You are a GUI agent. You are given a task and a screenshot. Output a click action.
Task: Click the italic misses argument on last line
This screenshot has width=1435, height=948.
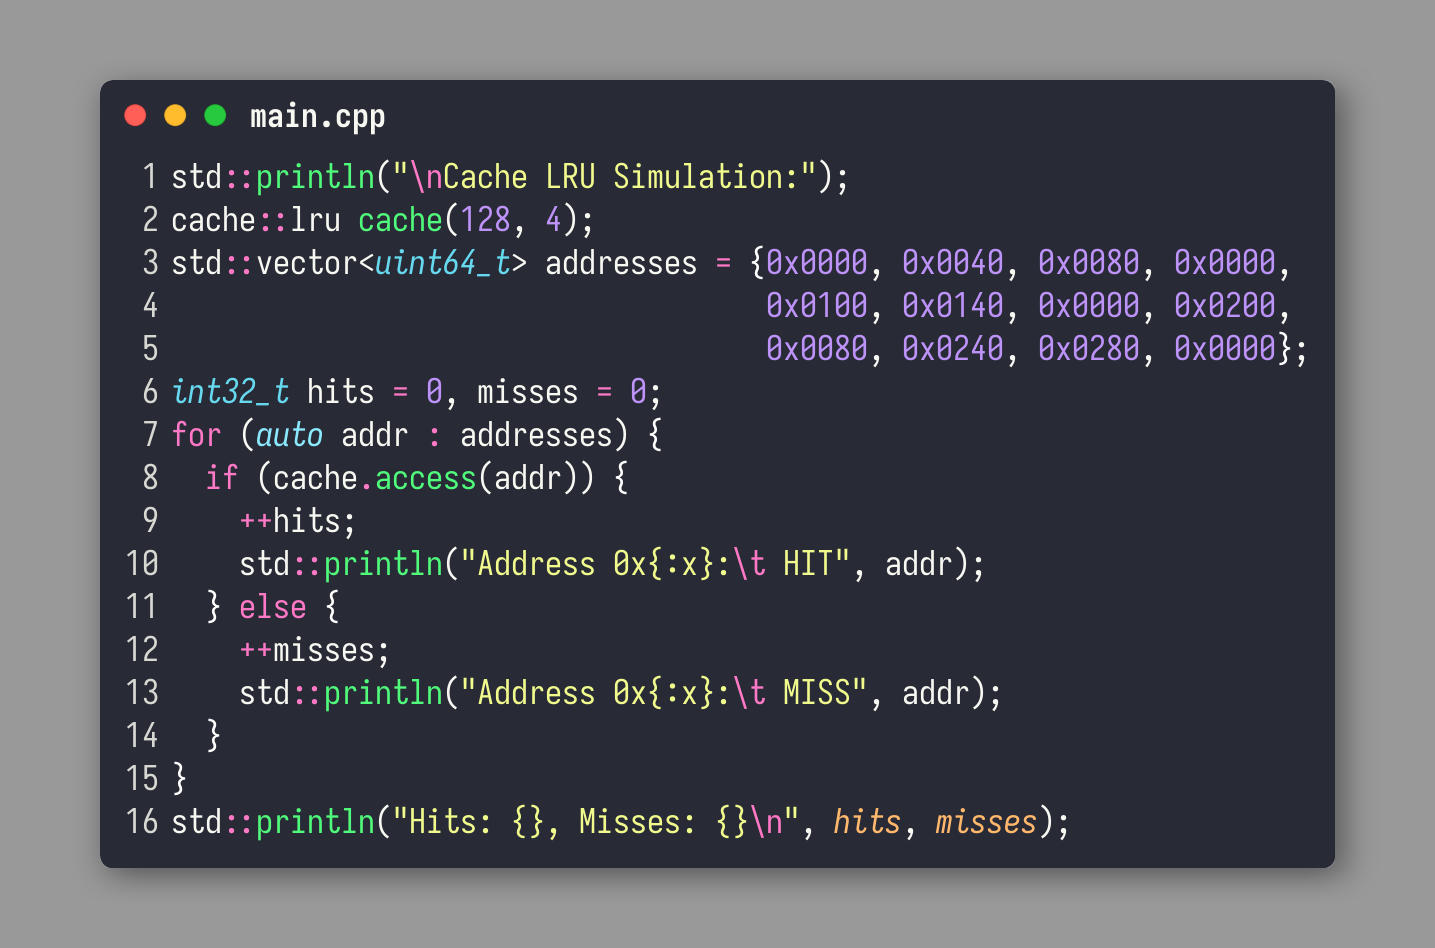986,822
